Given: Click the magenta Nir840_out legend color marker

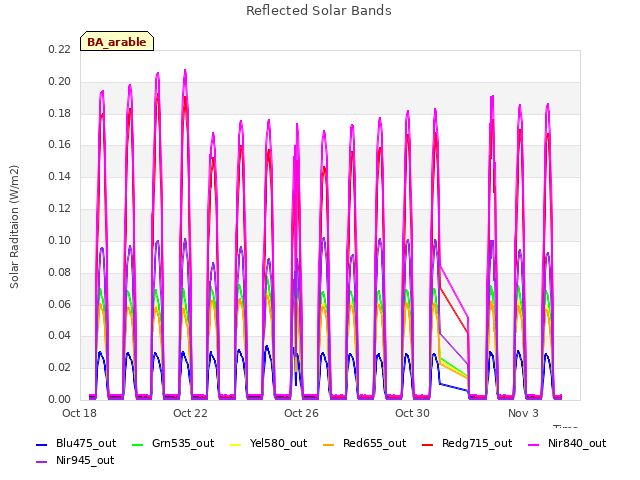Looking at the screenshot, I should tap(533, 444).
